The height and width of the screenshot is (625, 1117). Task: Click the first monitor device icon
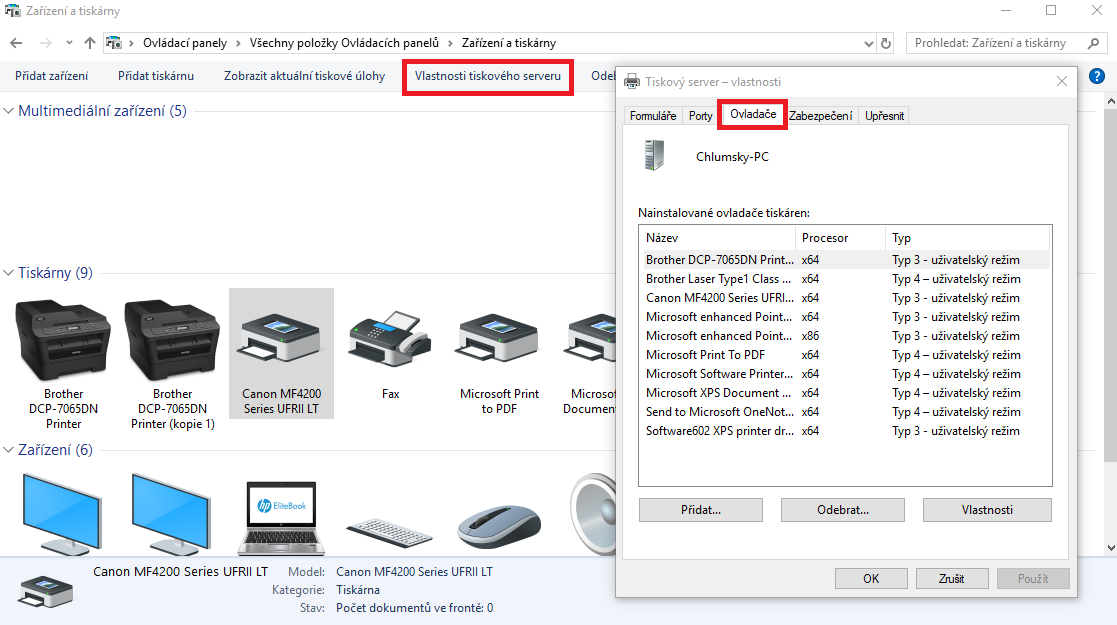click(x=63, y=515)
